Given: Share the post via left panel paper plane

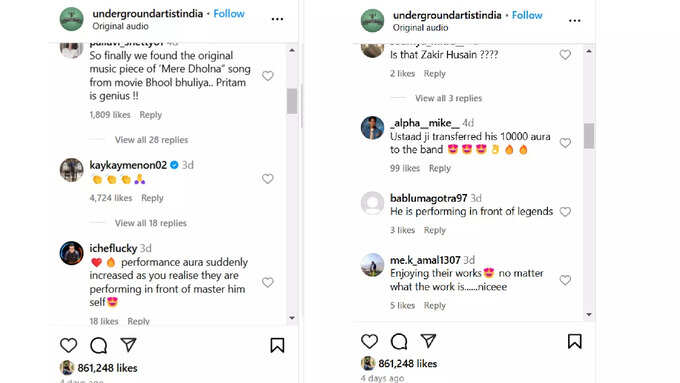Looking at the screenshot, I should click(128, 344).
